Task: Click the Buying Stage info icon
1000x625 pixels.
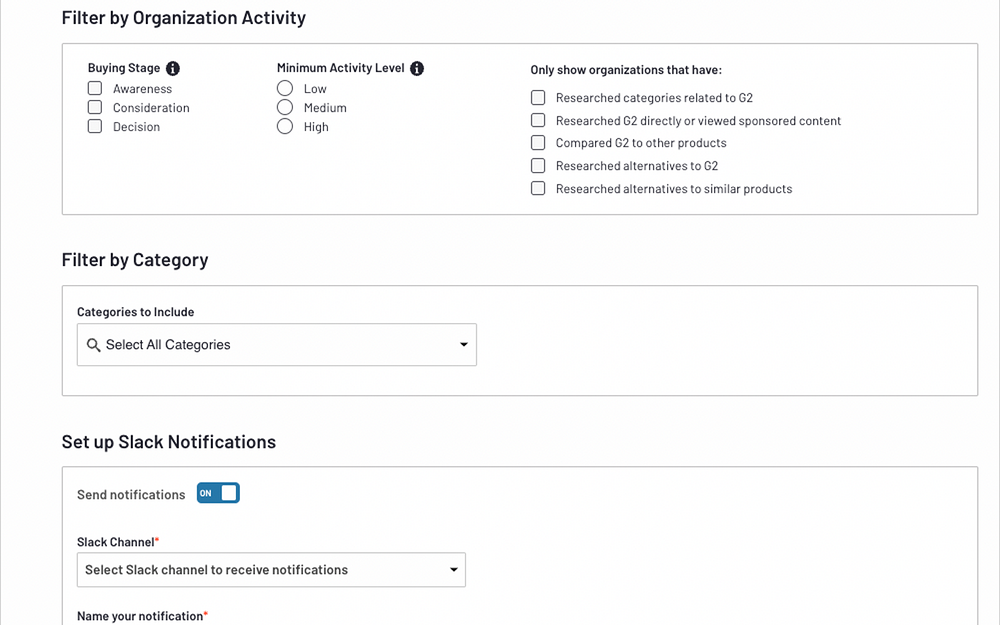Action: [173, 69]
